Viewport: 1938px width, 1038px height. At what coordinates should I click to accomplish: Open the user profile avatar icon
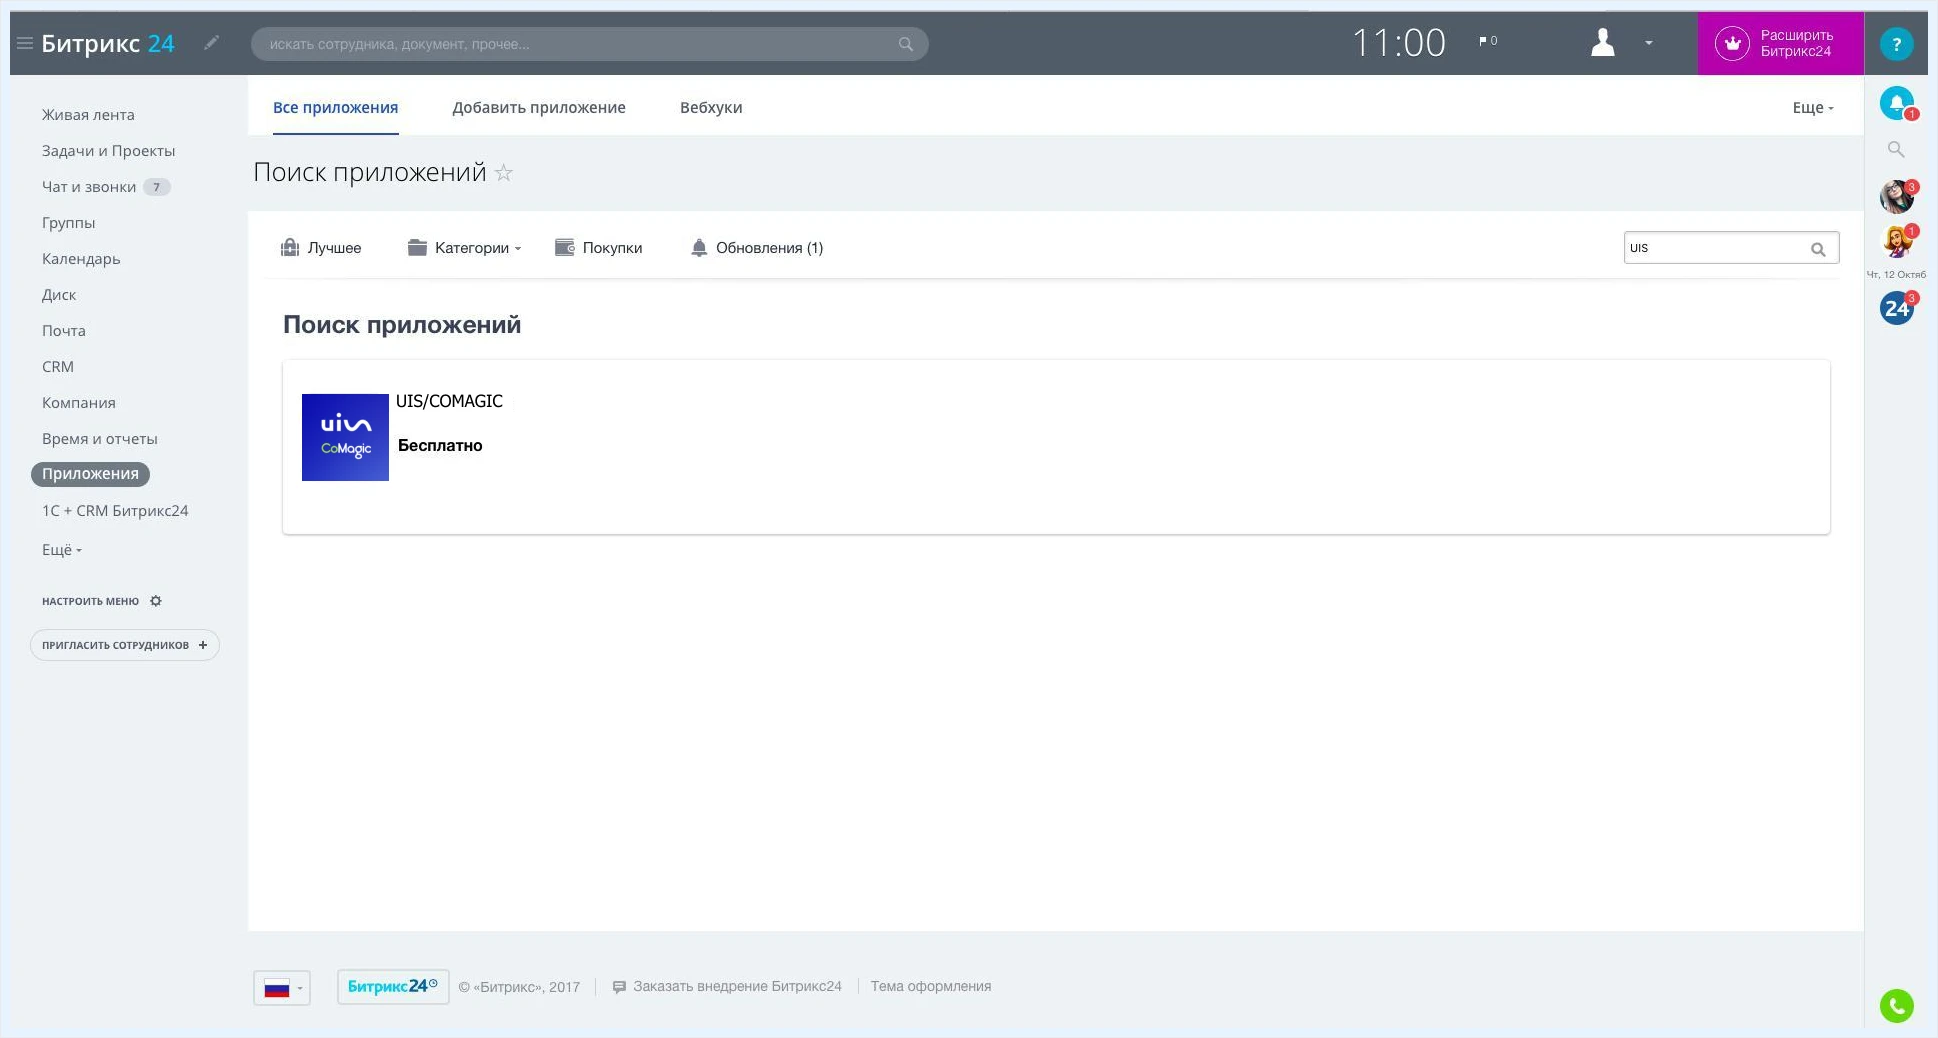click(x=1603, y=42)
